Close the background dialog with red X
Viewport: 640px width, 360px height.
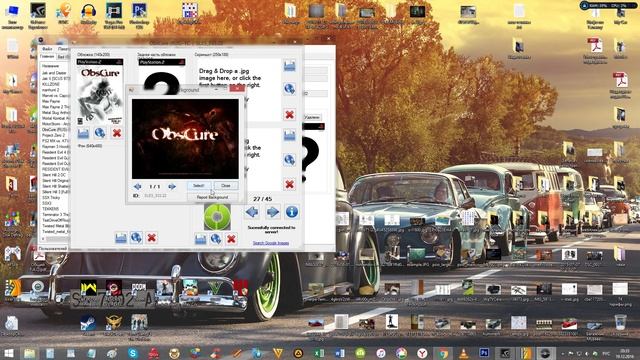(x=237, y=89)
